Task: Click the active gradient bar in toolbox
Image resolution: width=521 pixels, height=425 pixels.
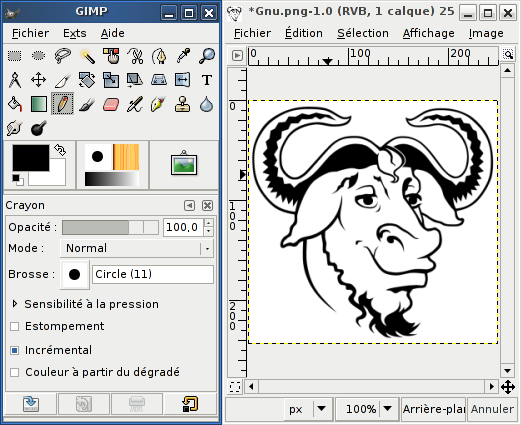Action: tap(112, 179)
